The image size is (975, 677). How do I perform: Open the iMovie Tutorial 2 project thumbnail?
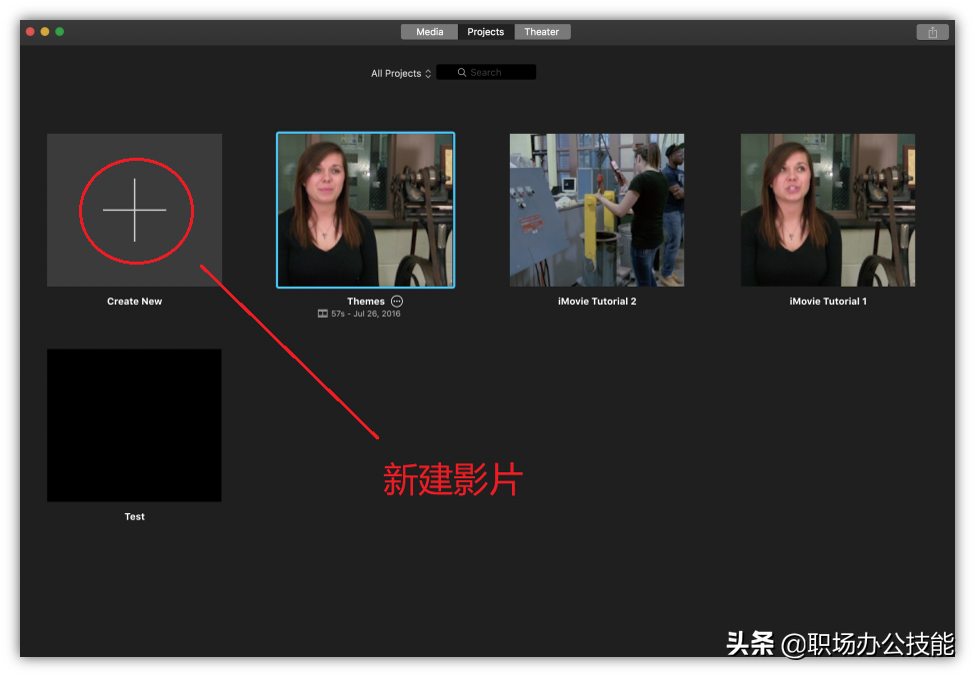[597, 210]
